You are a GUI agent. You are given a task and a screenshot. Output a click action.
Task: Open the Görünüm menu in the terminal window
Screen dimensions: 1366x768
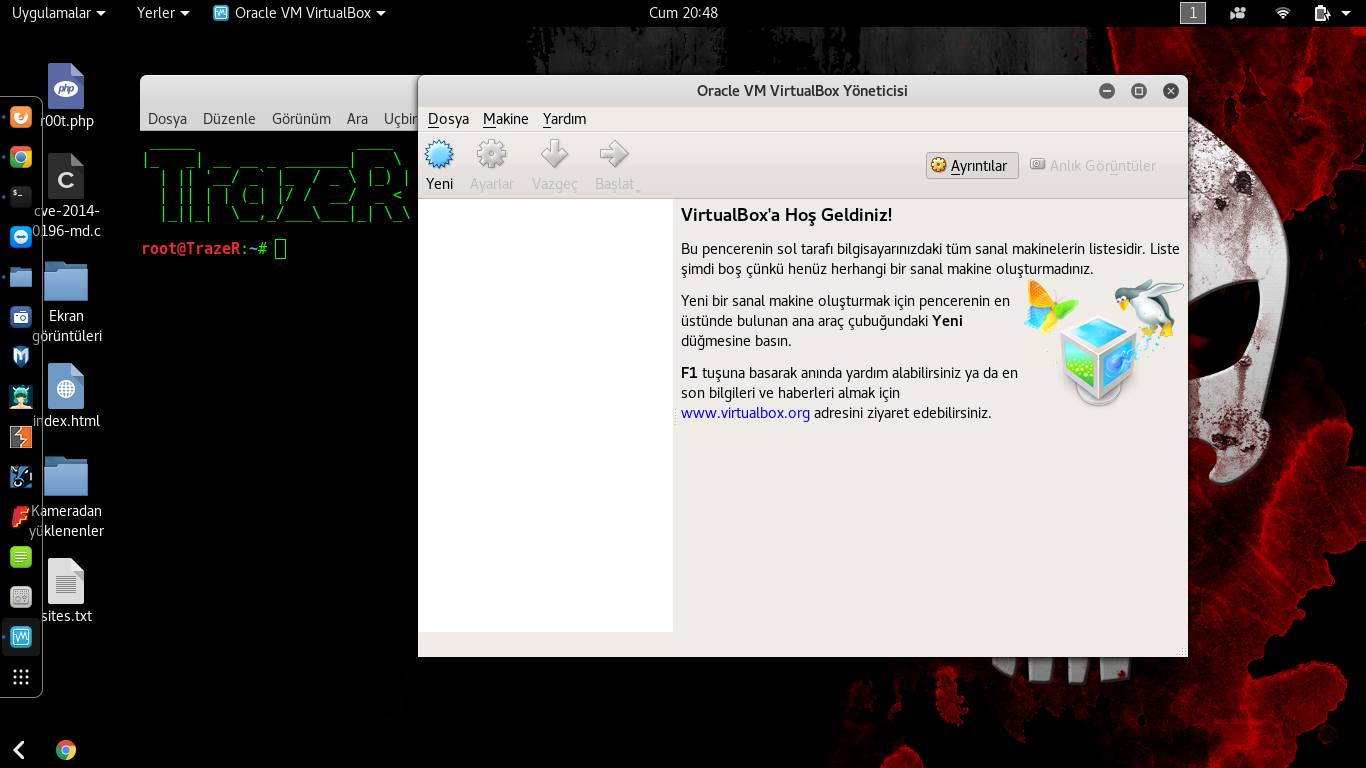click(x=301, y=118)
